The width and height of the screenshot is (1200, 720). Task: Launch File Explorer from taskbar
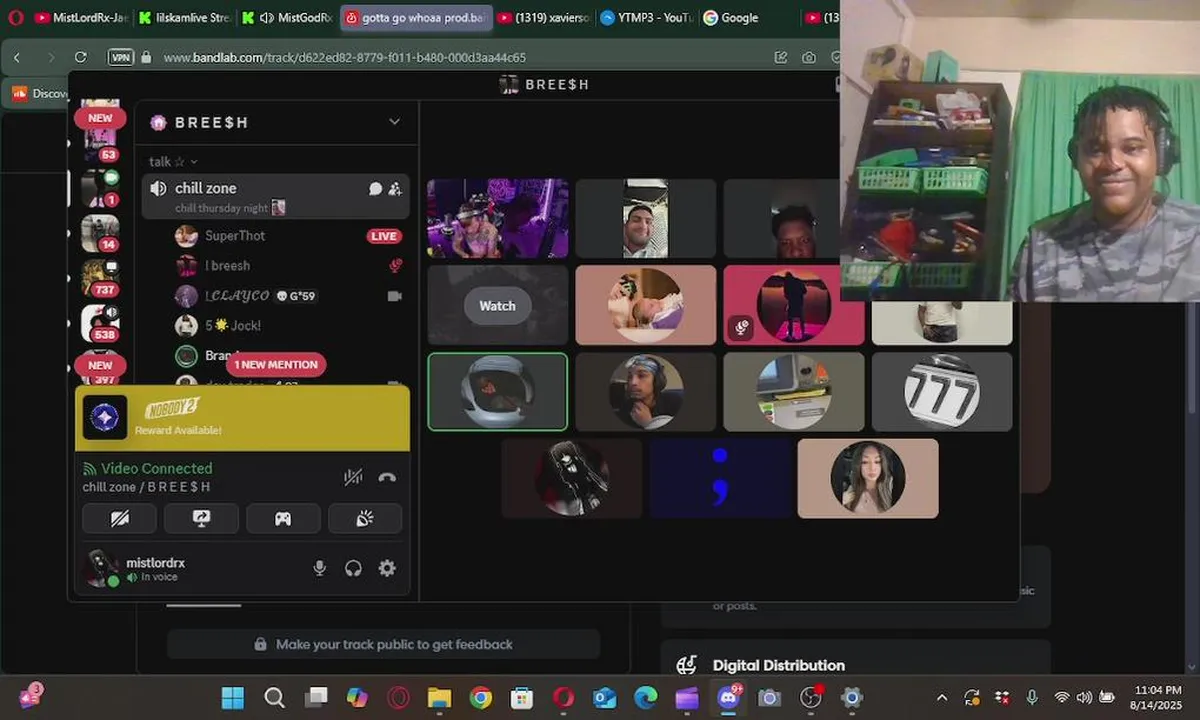pos(440,697)
